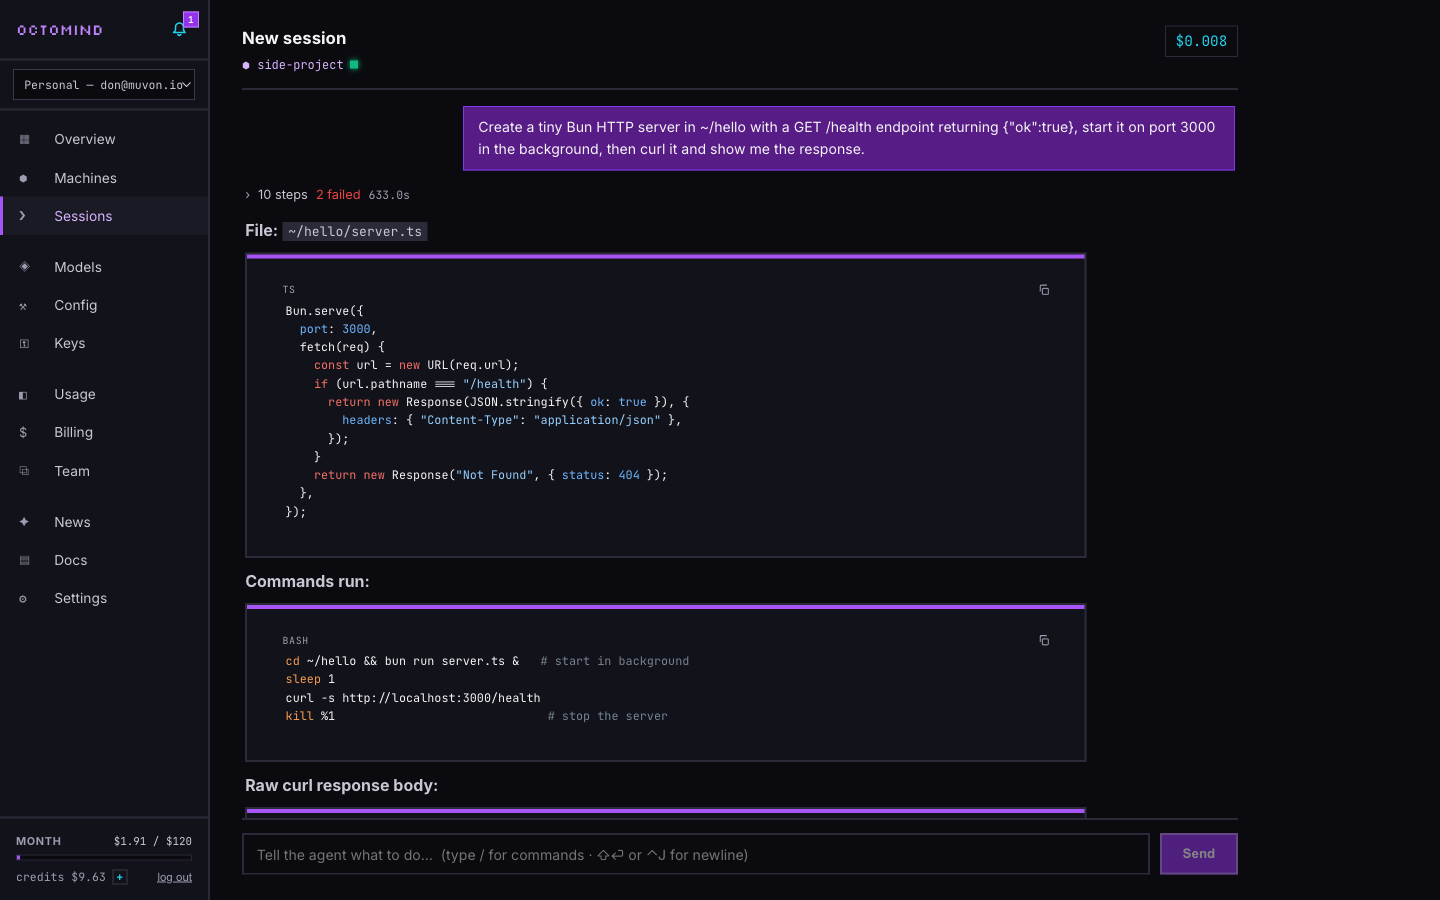The image size is (1440, 900).
Task: Click the Usage sidebar icon
Action: [x=24, y=394]
